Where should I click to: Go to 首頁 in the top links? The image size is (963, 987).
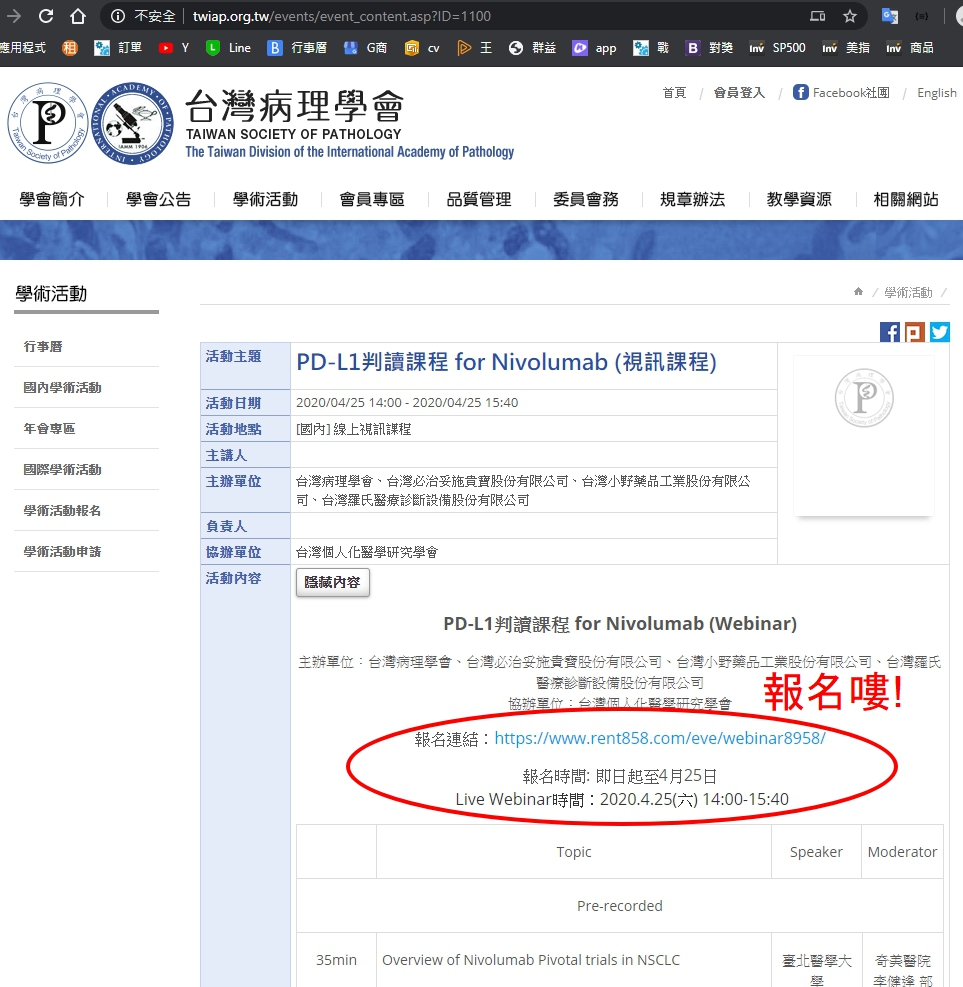675,93
